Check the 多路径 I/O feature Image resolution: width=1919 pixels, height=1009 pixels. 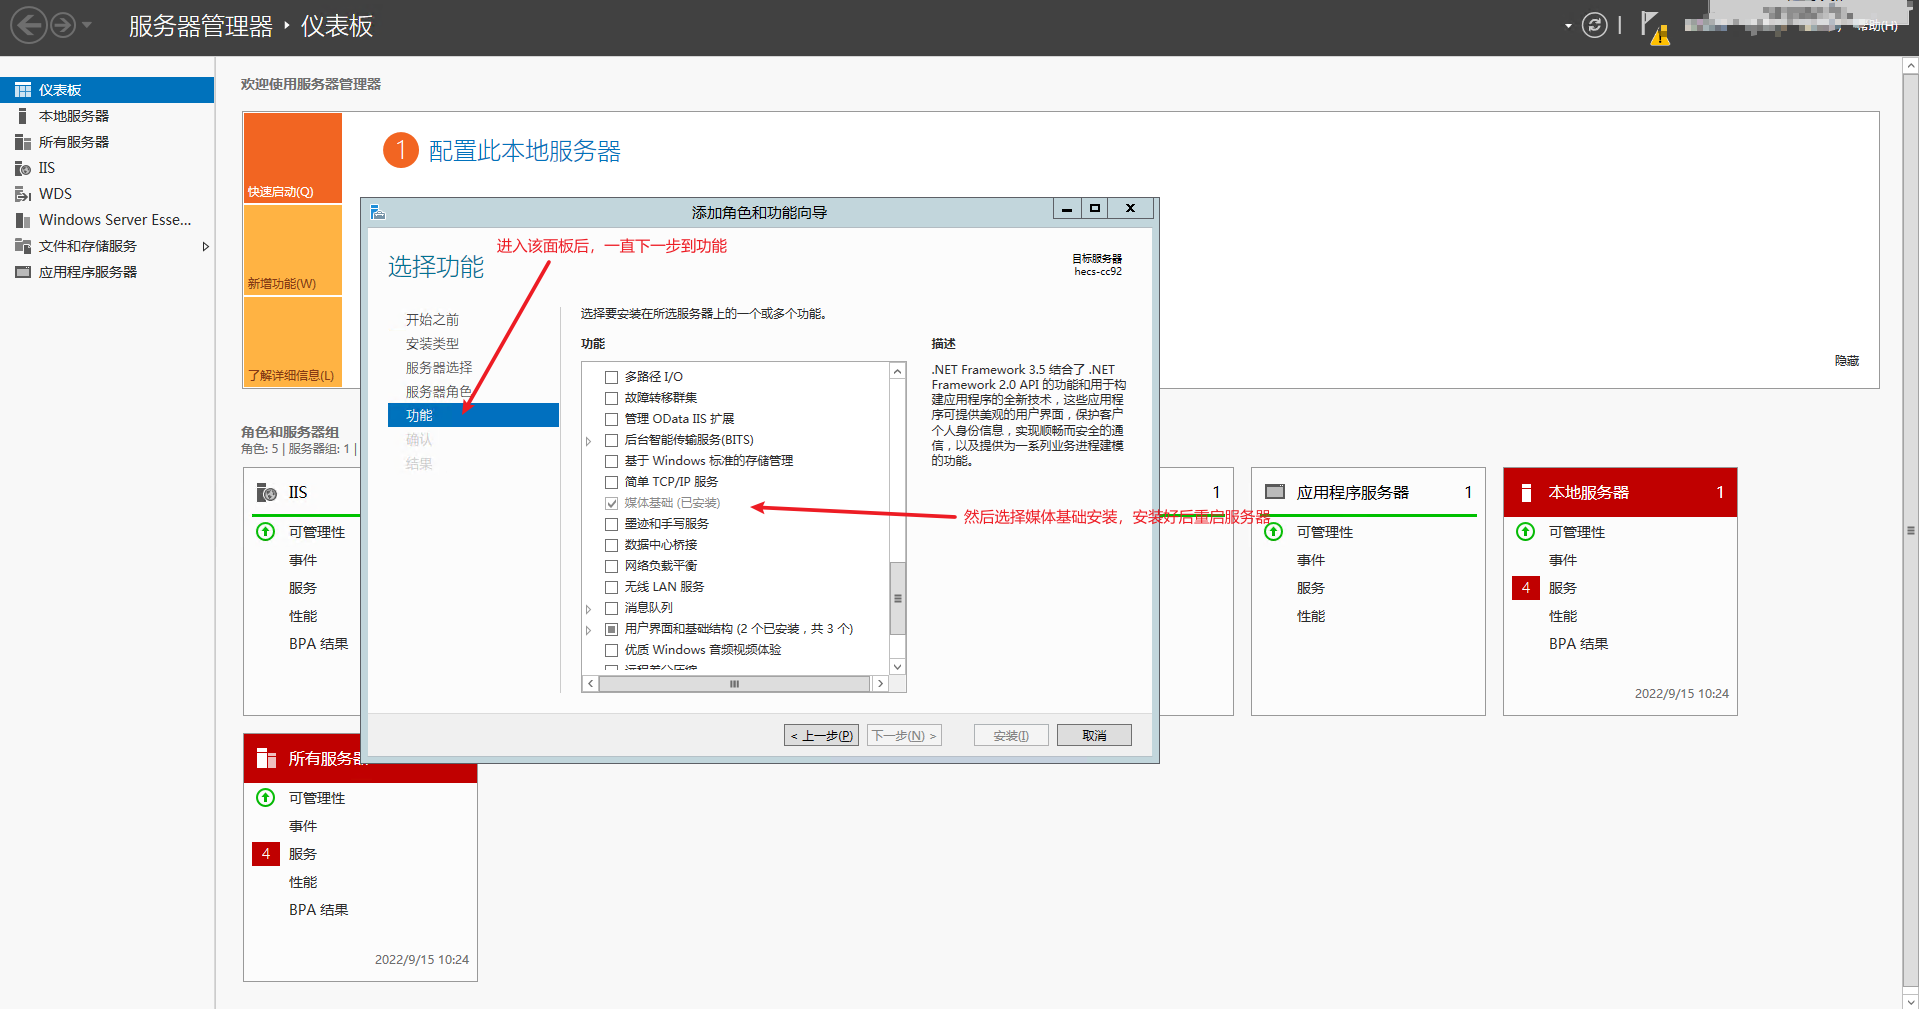[611, 377]
